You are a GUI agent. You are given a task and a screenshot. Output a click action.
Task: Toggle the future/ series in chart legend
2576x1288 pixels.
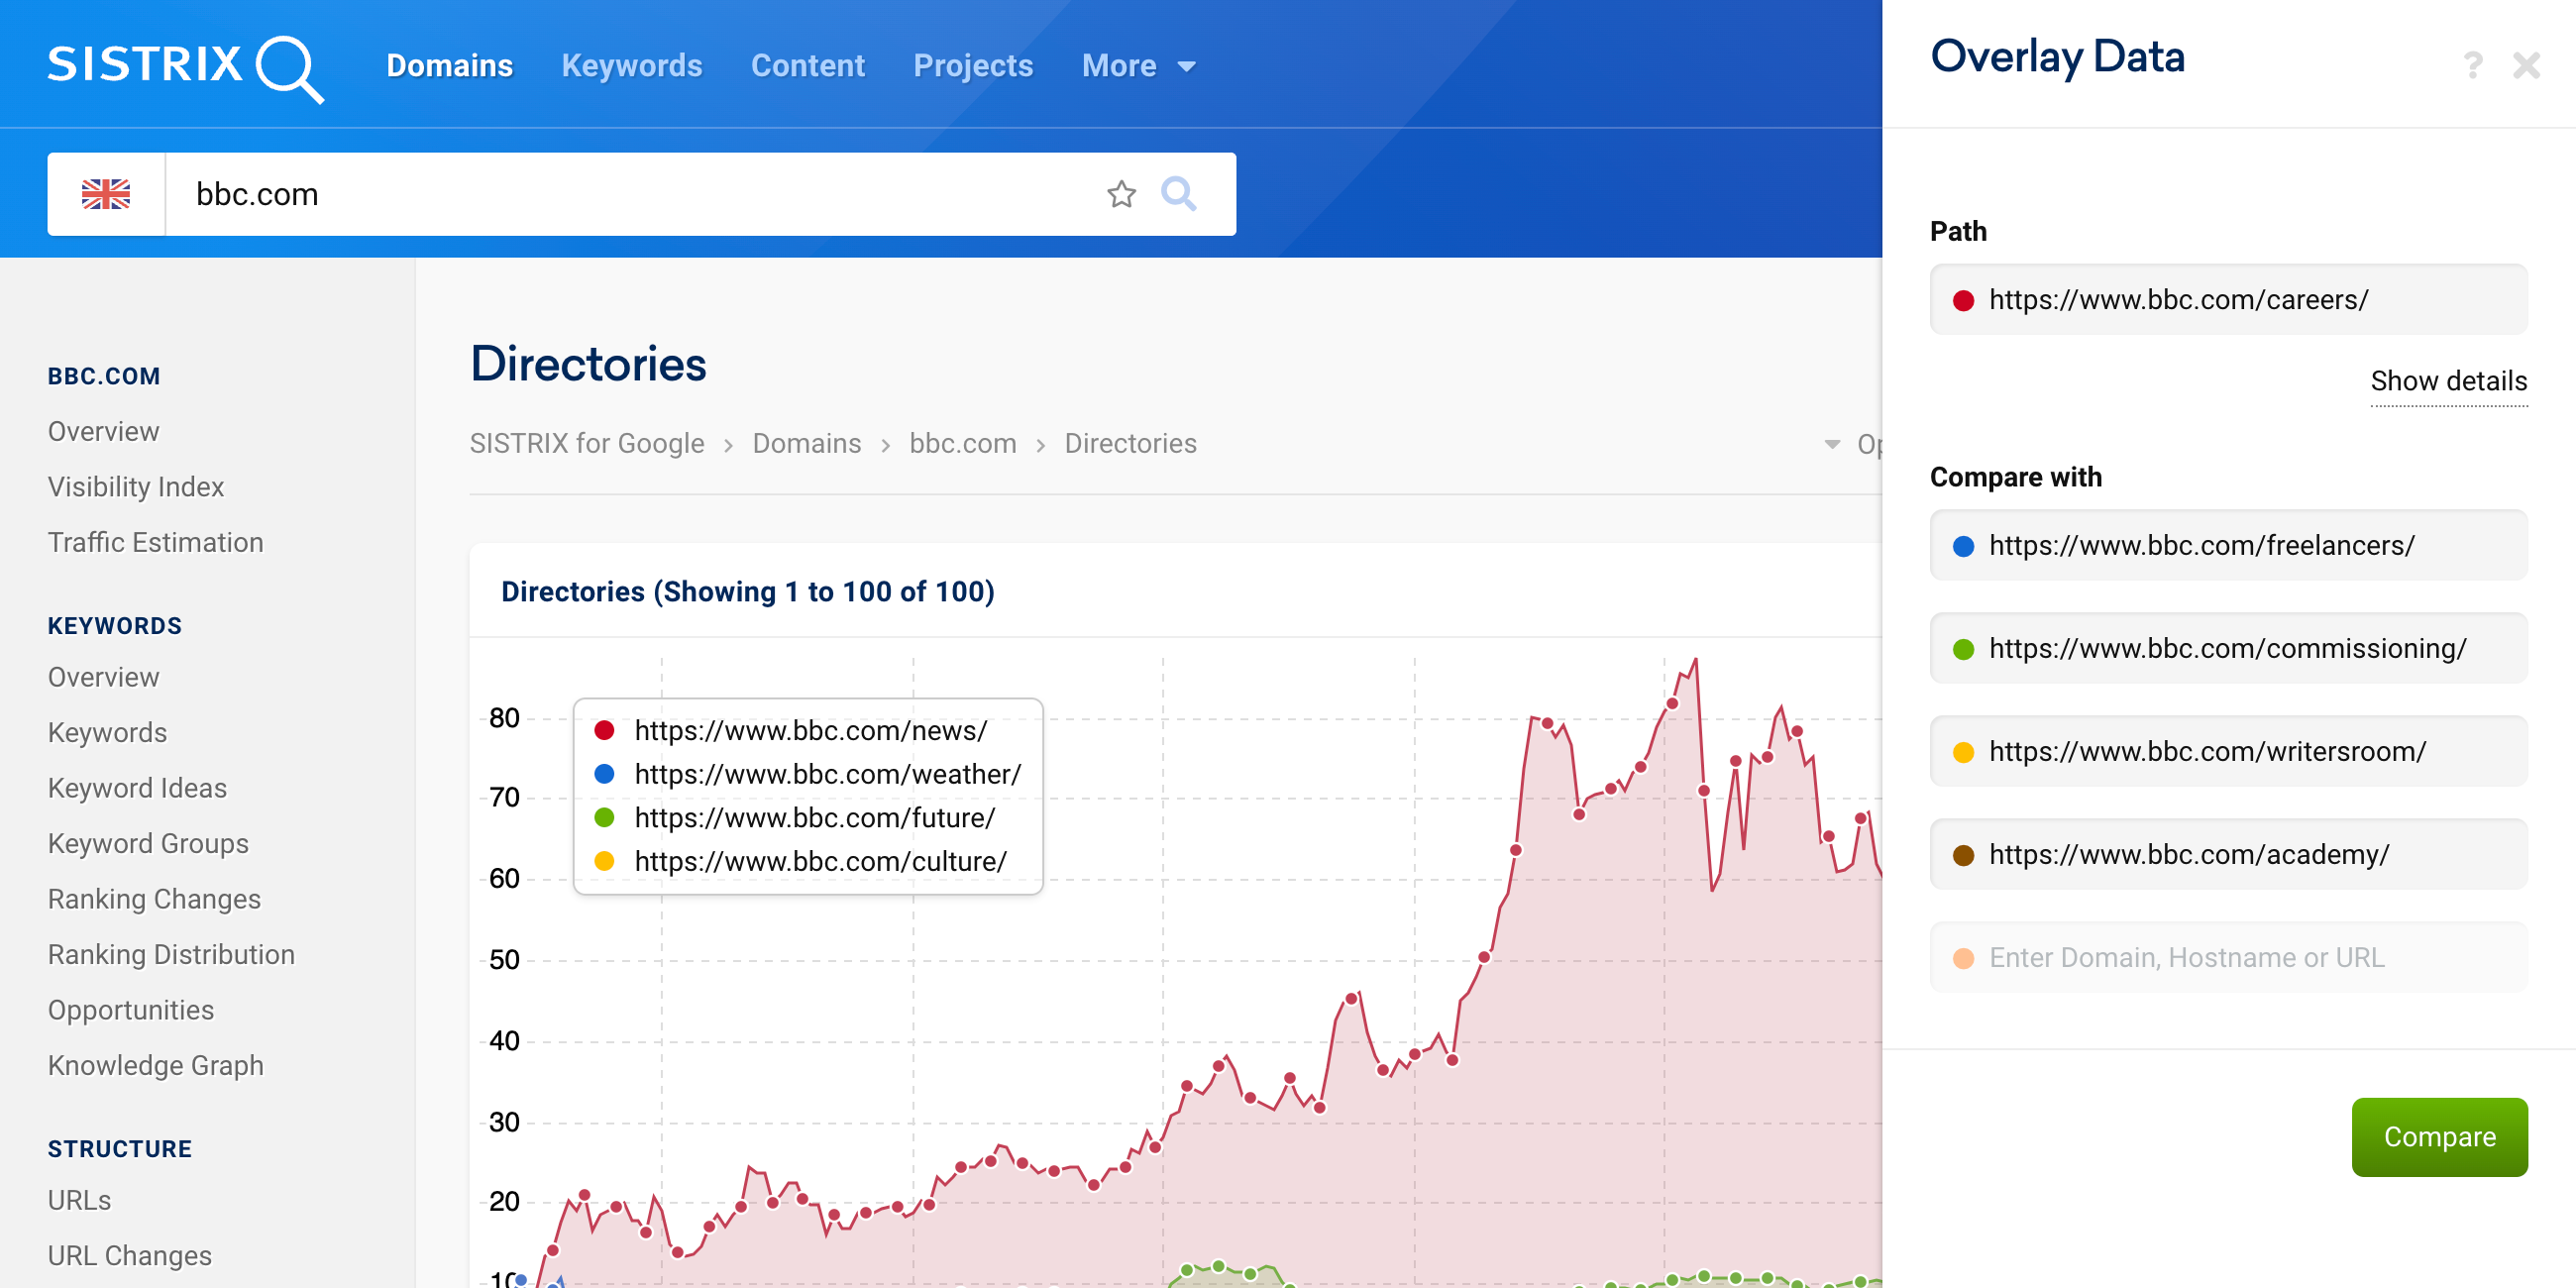pos(794,818)
